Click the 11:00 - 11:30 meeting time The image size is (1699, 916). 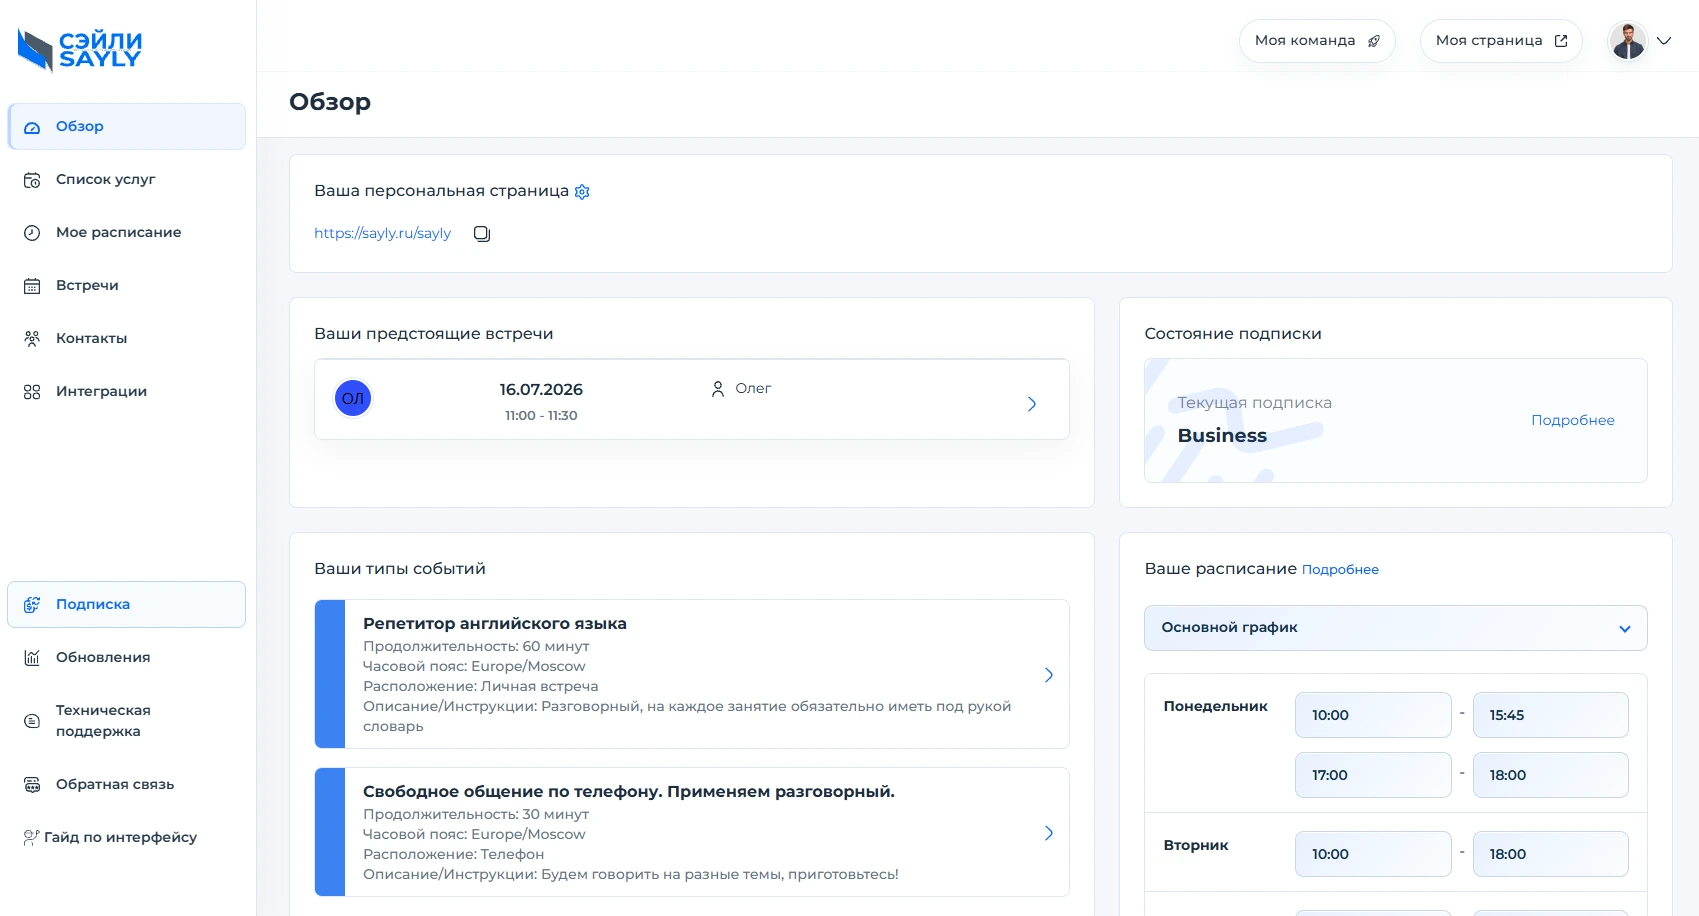[541, 416]
